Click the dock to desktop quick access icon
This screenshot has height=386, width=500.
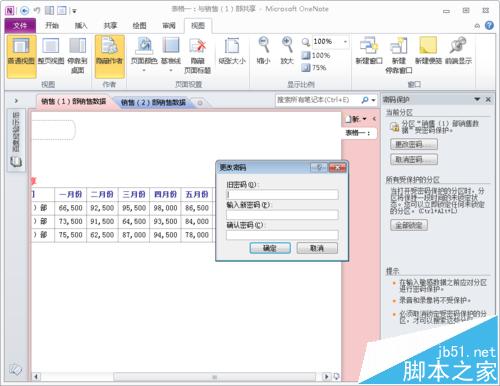tap(49, 11)
